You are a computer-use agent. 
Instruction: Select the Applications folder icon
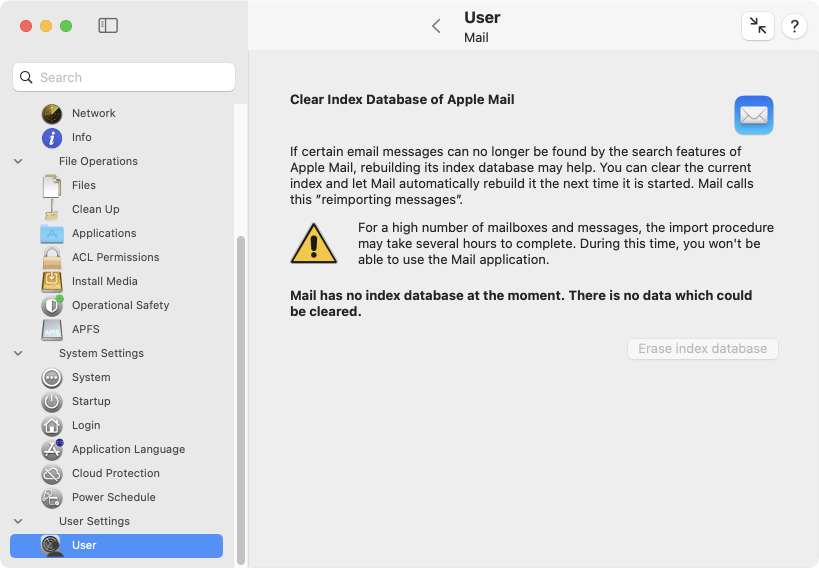(52, 234)
